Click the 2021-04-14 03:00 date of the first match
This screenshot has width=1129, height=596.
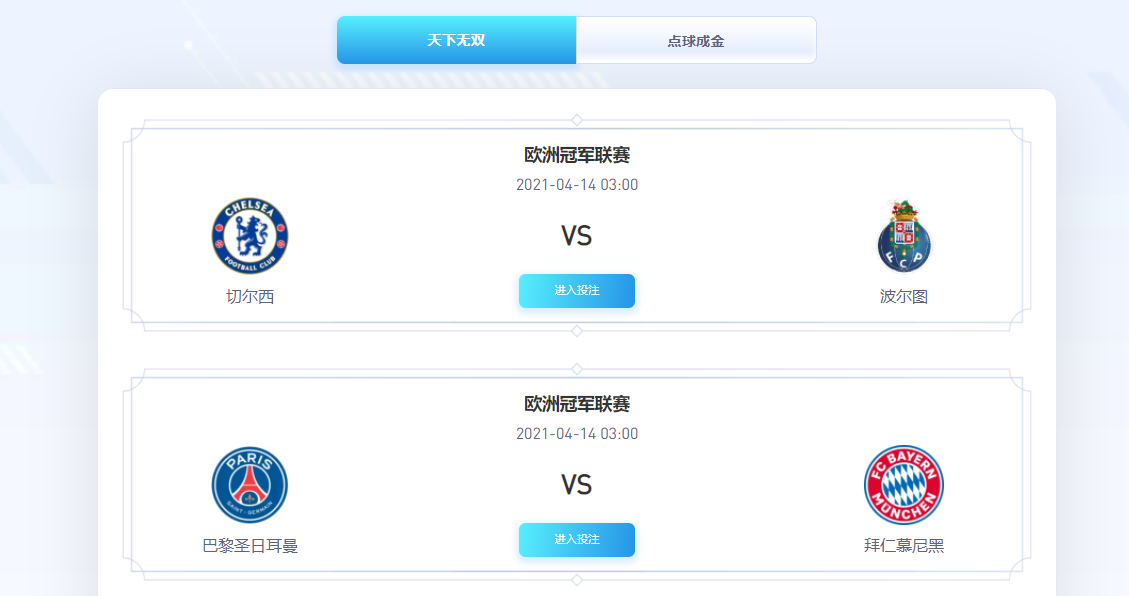[x=576, y=184]
